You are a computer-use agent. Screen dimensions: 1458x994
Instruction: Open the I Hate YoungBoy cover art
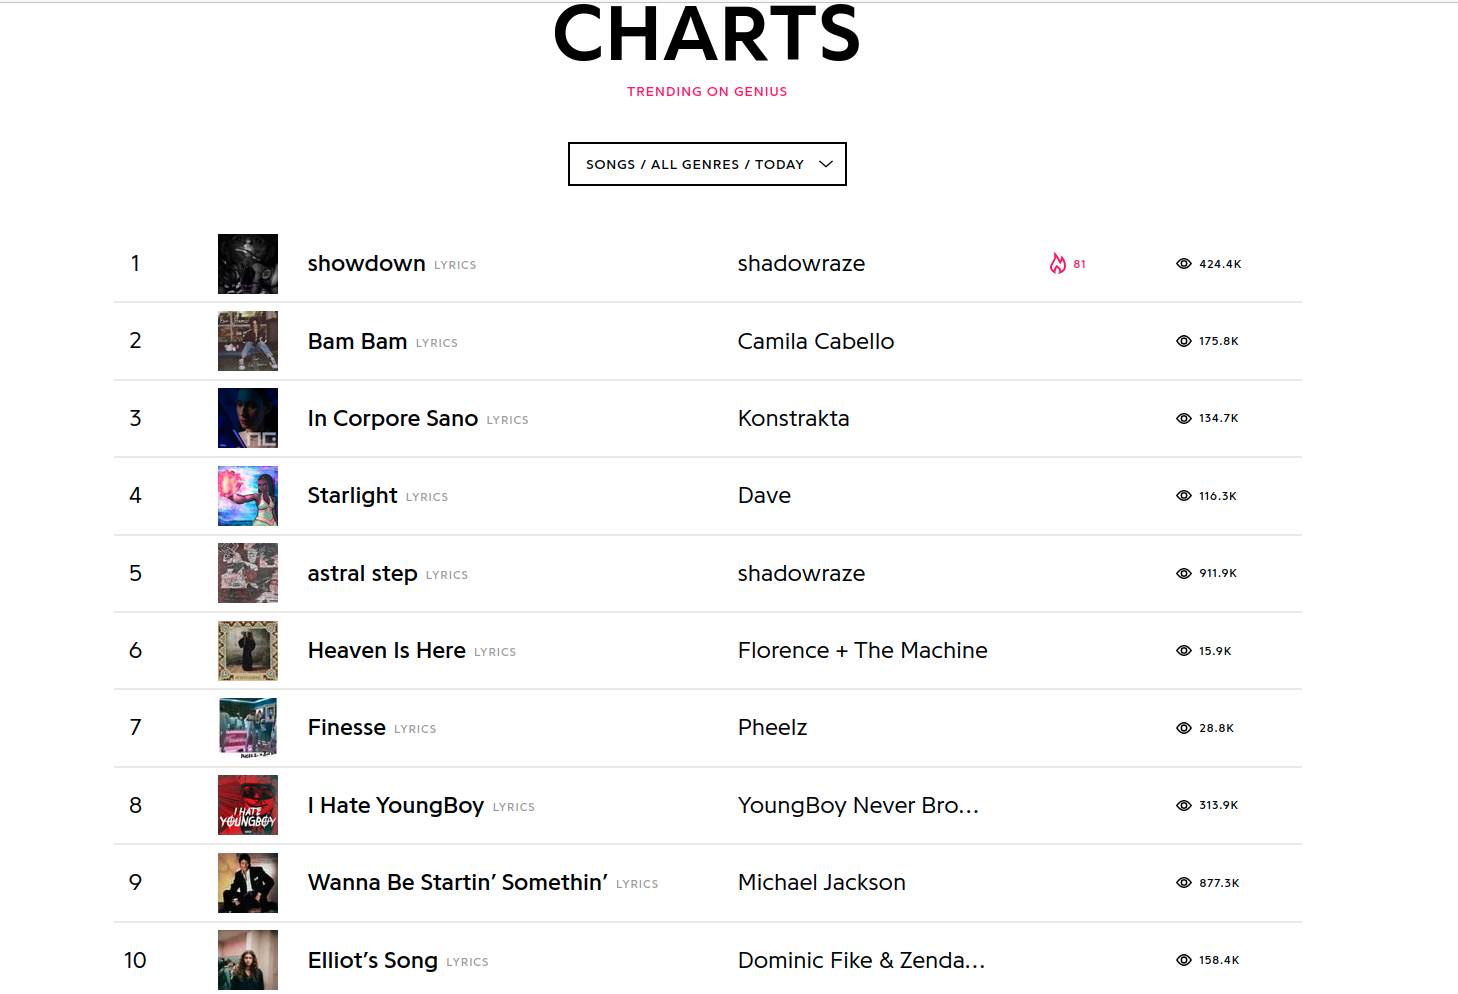(248, 805)
